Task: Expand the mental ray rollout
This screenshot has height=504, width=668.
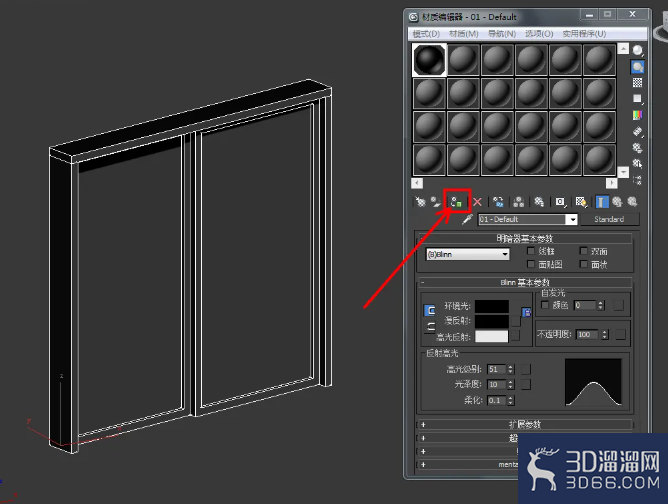Action: pos(467,465)
